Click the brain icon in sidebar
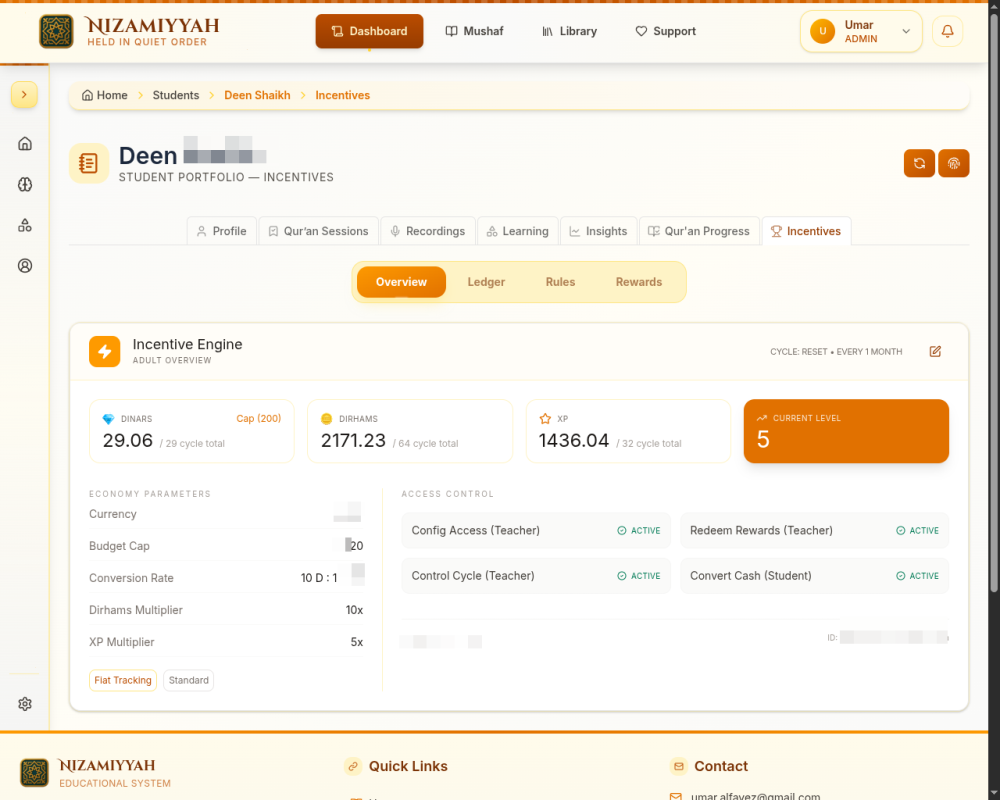Viewport: 1000px width, 800px height. [x=25, y=184]
